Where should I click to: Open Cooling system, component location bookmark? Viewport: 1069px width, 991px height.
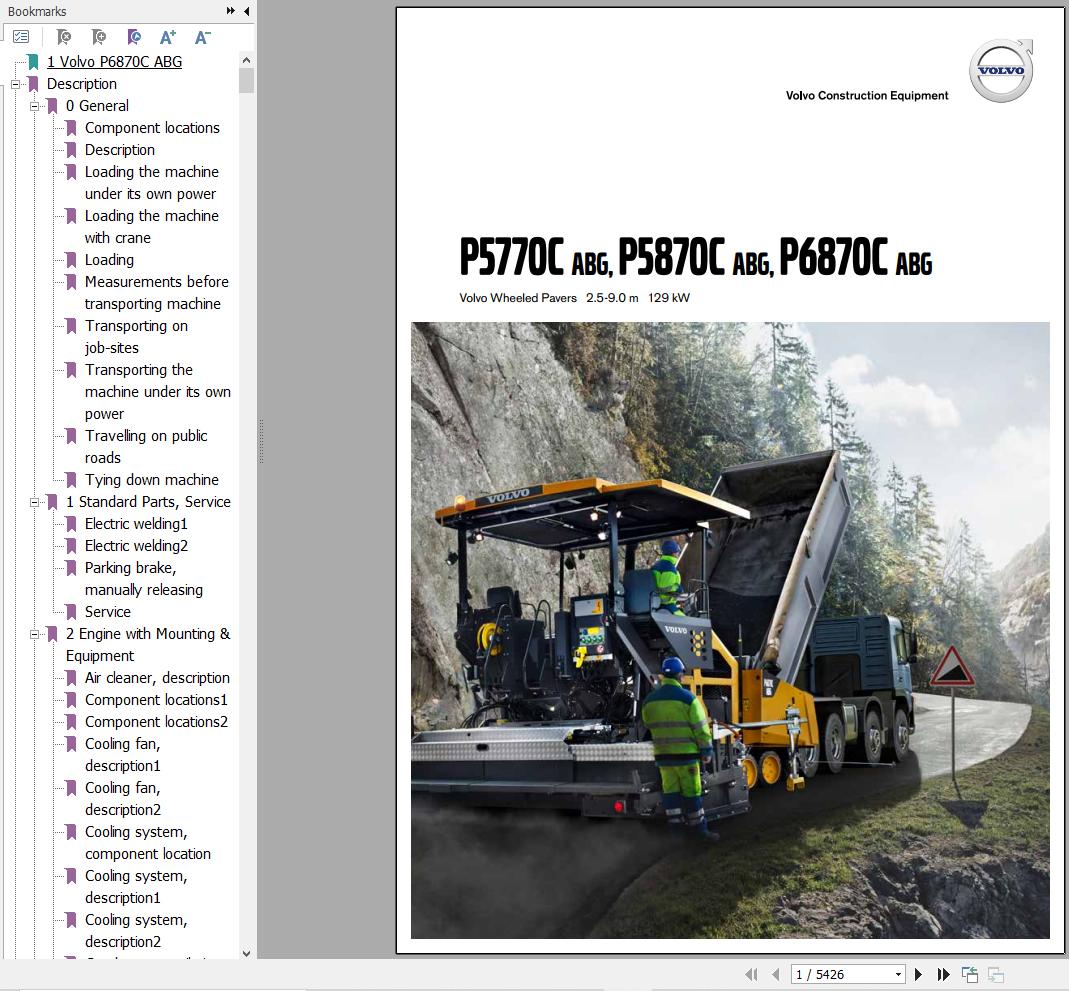pyautogui.click(x=148, y=842)
